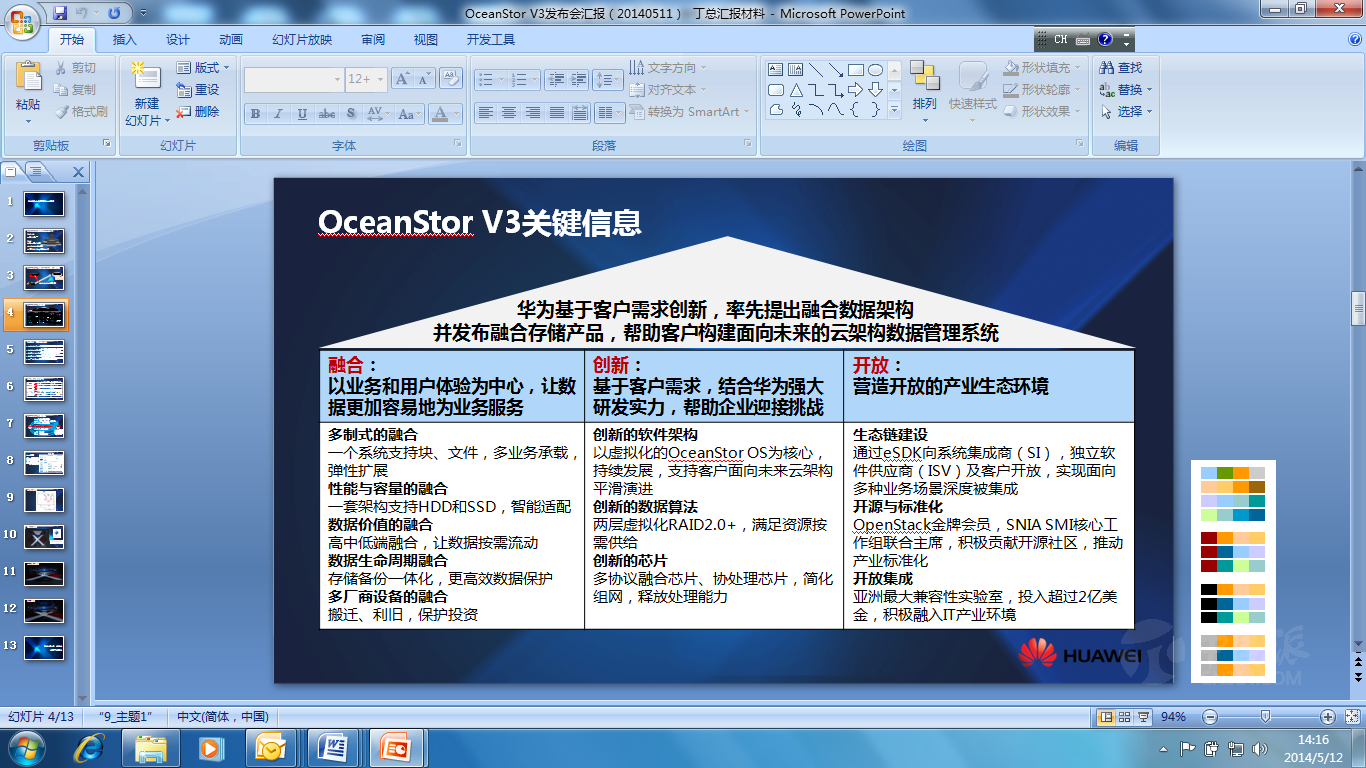Toggle Italic formatting

(278, 114)
